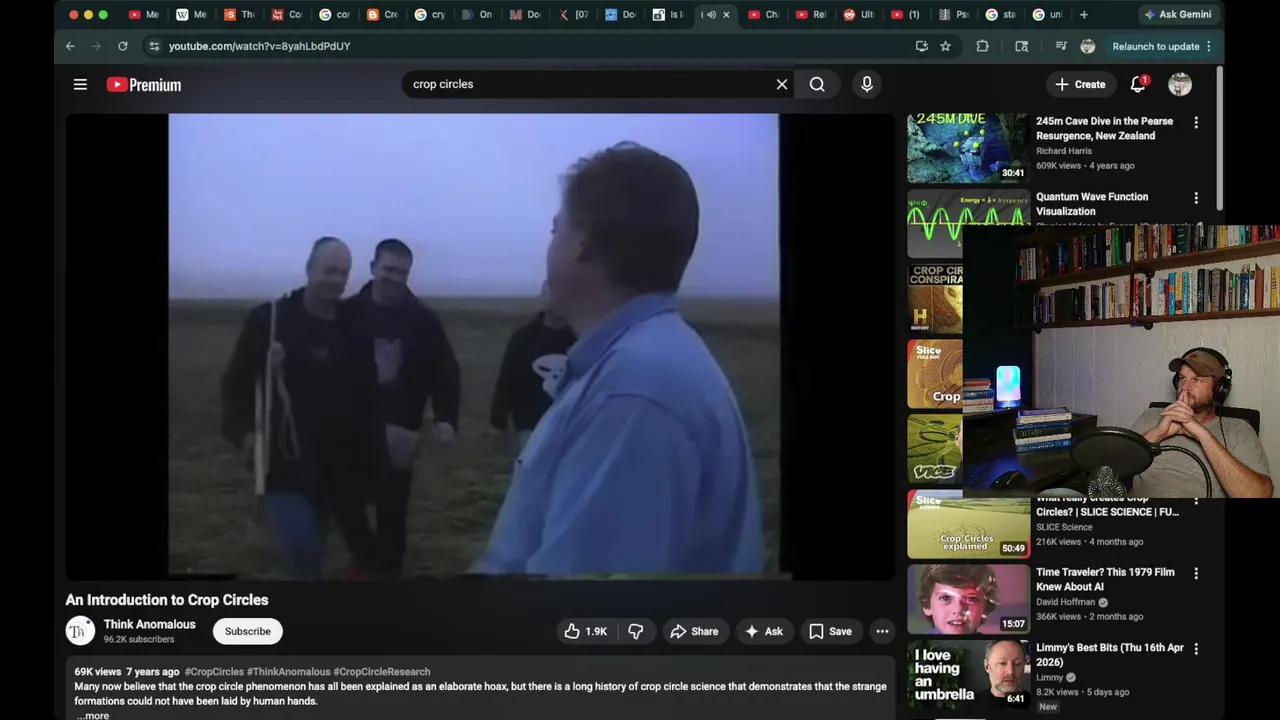Go back with the browser back arrow
This screenshot has width=1280, height=720.
(x=70, y=46)
